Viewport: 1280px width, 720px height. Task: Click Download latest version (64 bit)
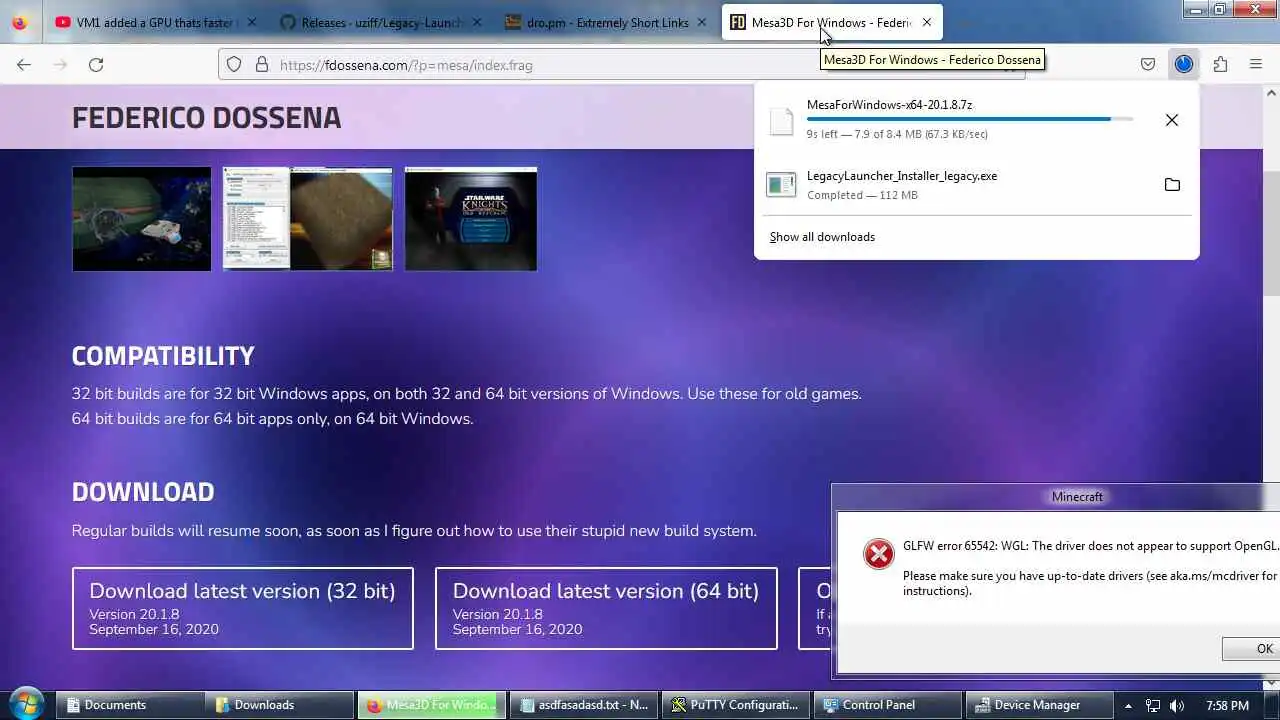click(x=606, y=608)
